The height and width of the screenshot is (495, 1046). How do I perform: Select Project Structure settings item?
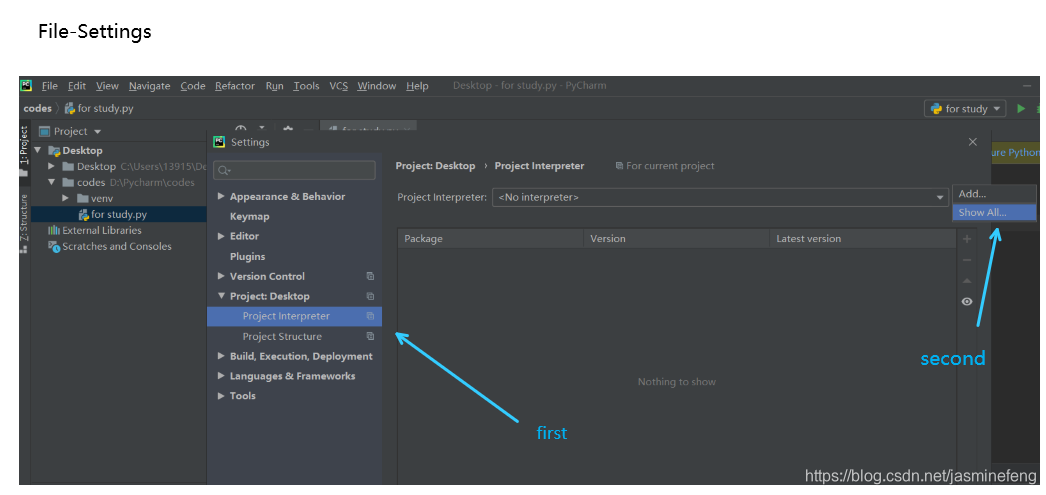click(294, 336)
